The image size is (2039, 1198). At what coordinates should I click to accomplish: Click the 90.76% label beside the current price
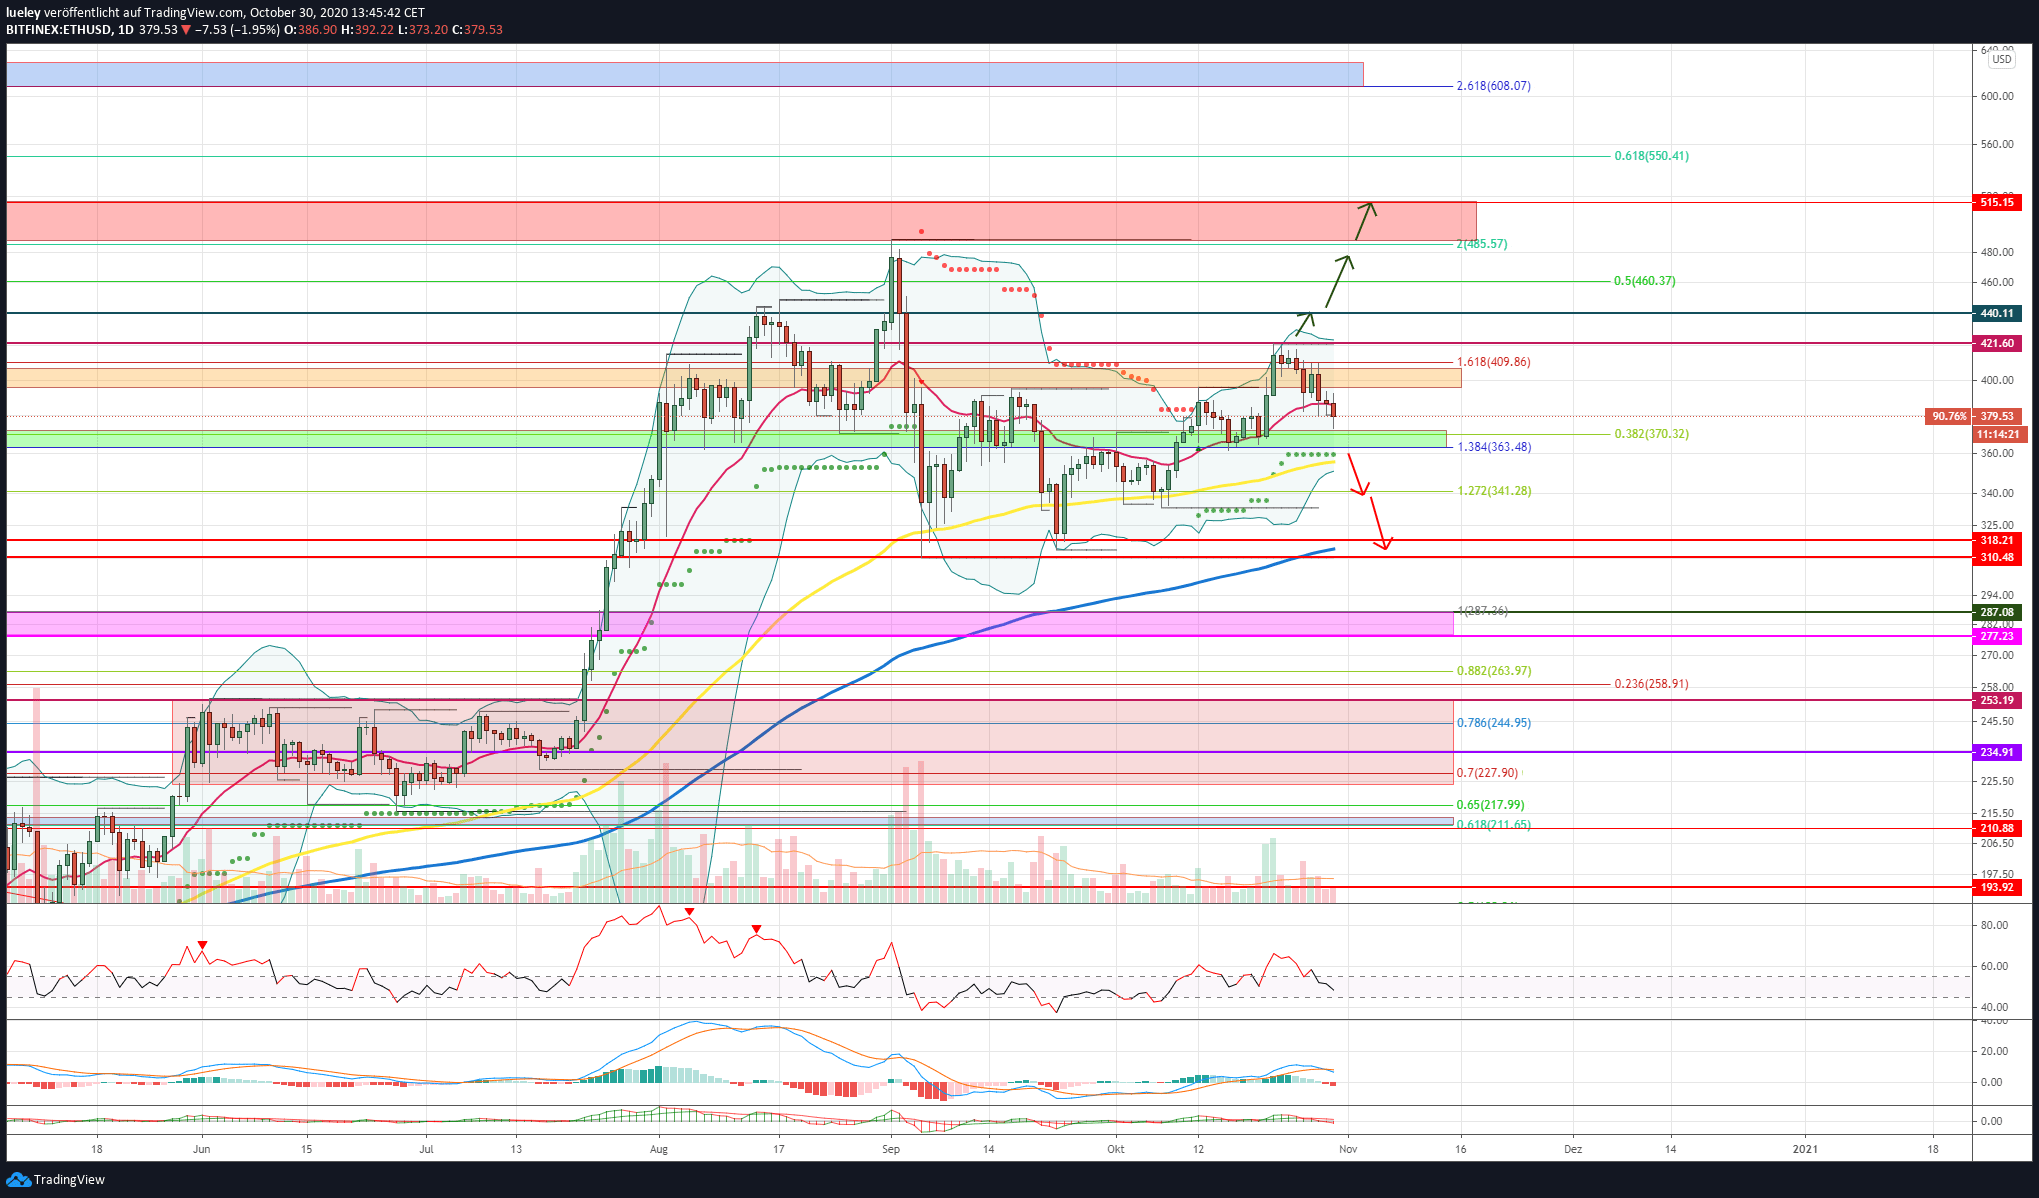pyautogui.click(x=1948, y=416)
